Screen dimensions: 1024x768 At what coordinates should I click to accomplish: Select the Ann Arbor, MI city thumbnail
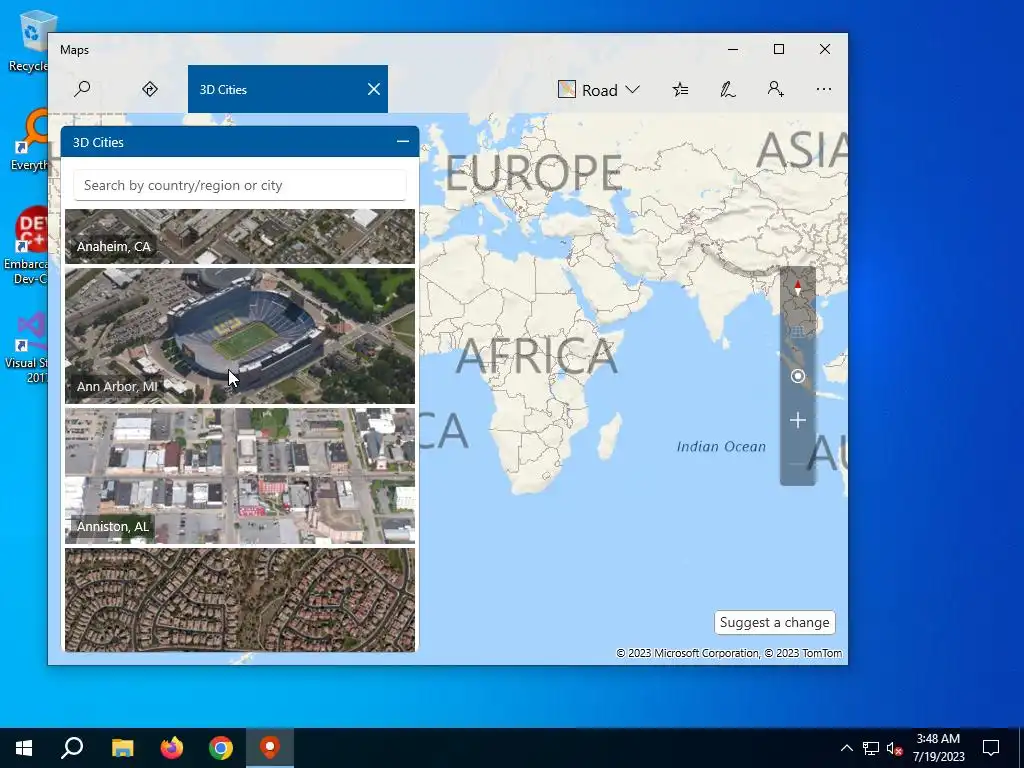[240, 336]
